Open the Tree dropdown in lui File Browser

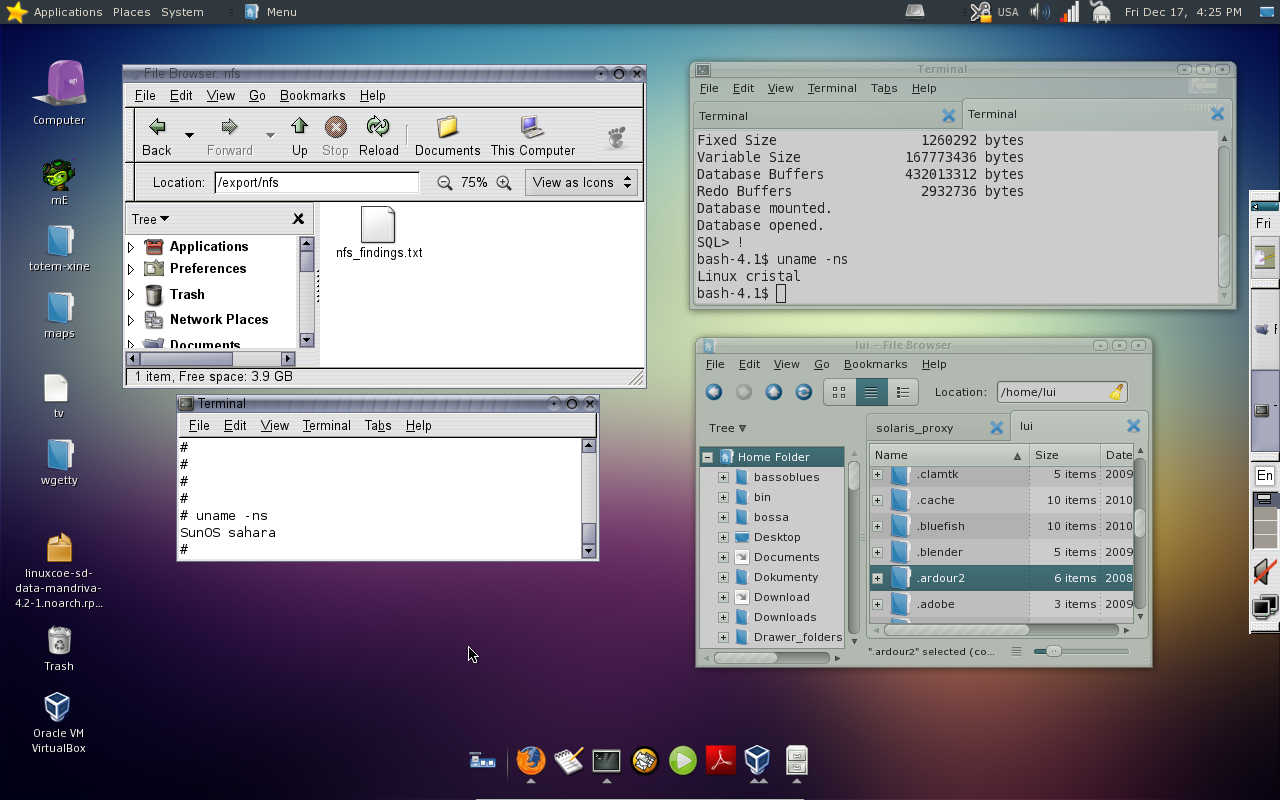(x=728, y=428)
